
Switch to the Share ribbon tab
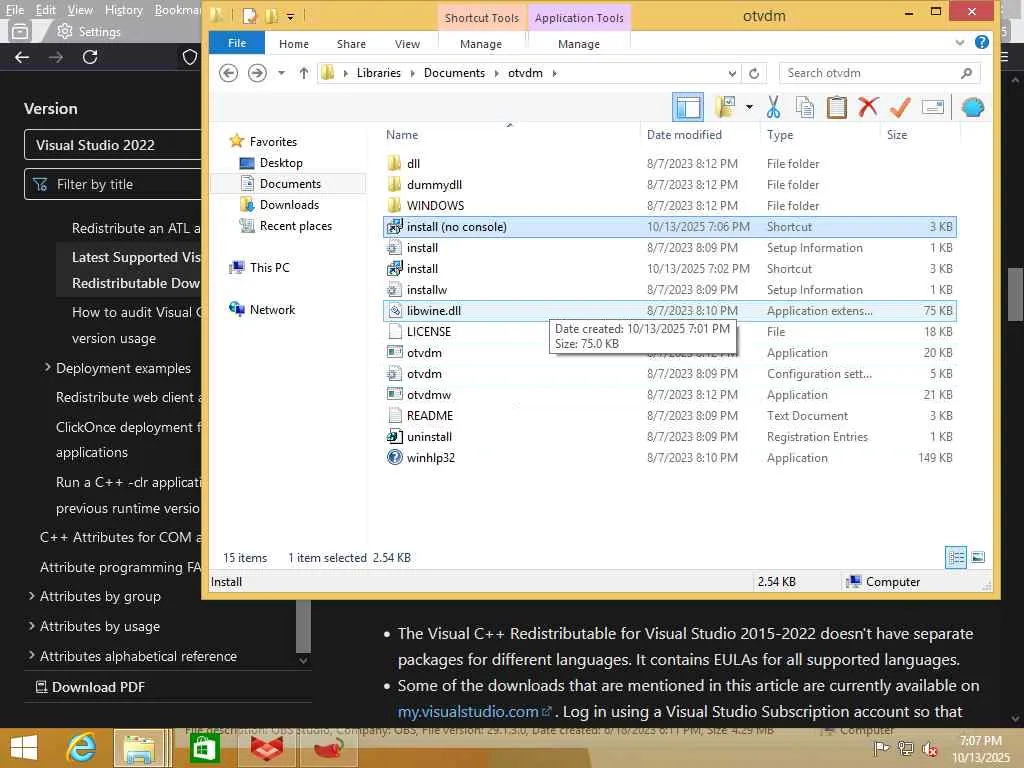point(351,44)
